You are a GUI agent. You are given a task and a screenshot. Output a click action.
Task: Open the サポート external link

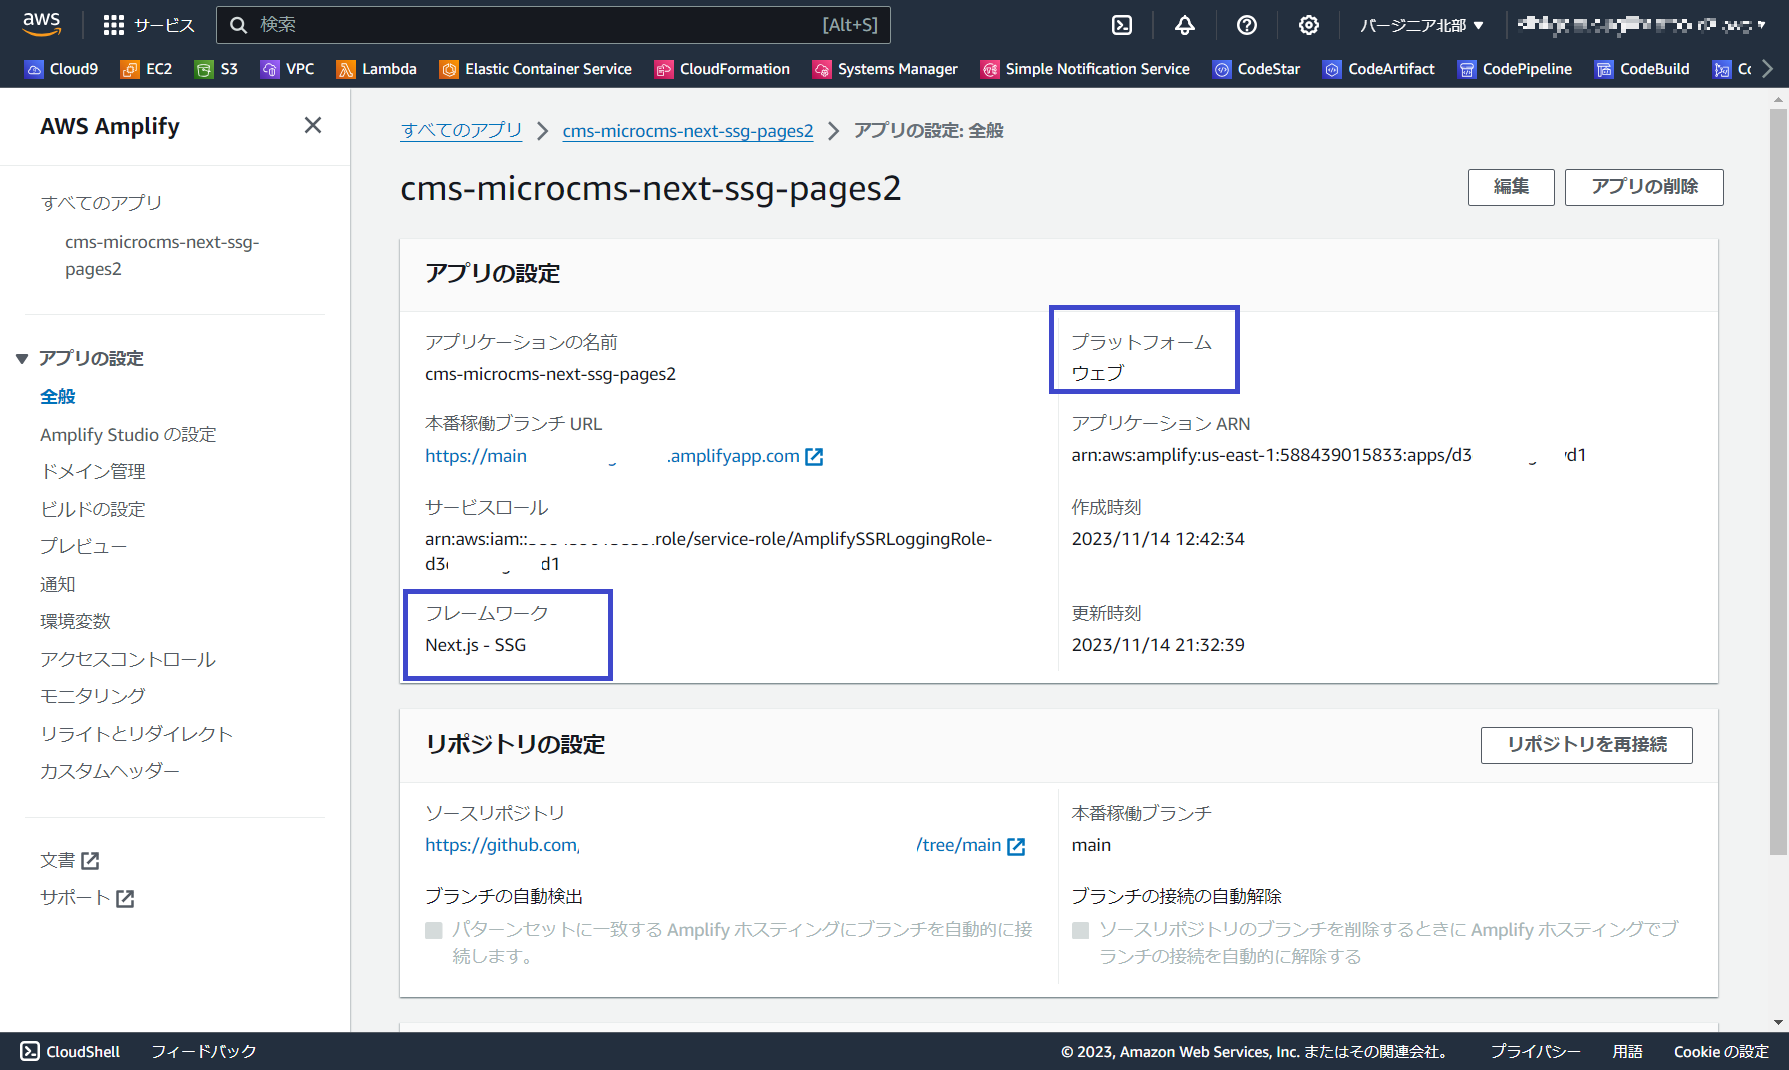click(x=87, y=898)
